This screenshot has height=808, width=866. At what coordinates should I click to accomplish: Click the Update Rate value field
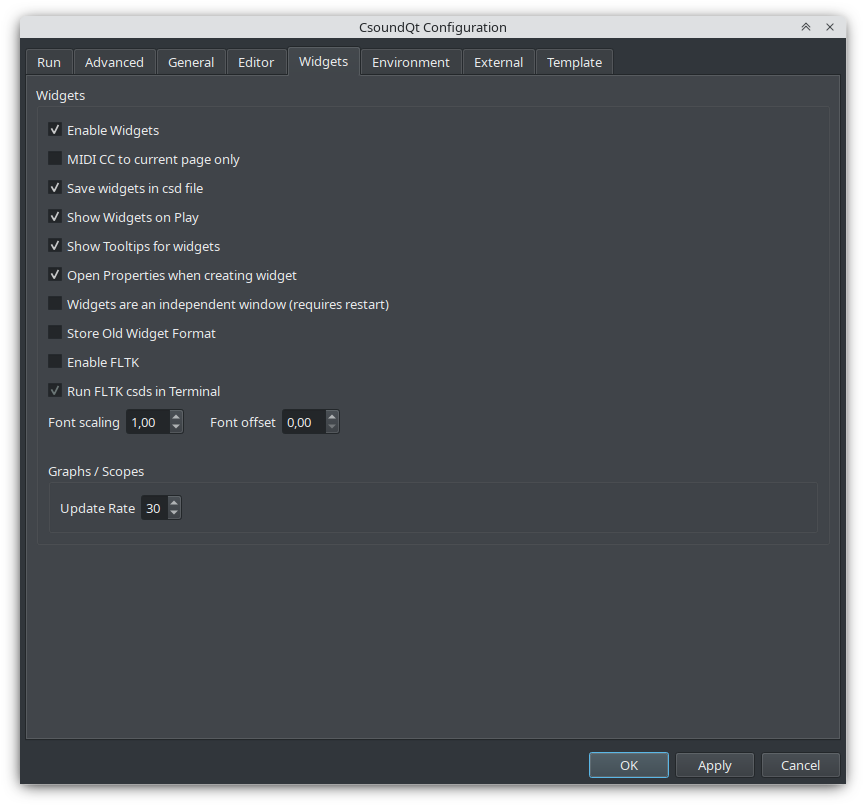154,509
